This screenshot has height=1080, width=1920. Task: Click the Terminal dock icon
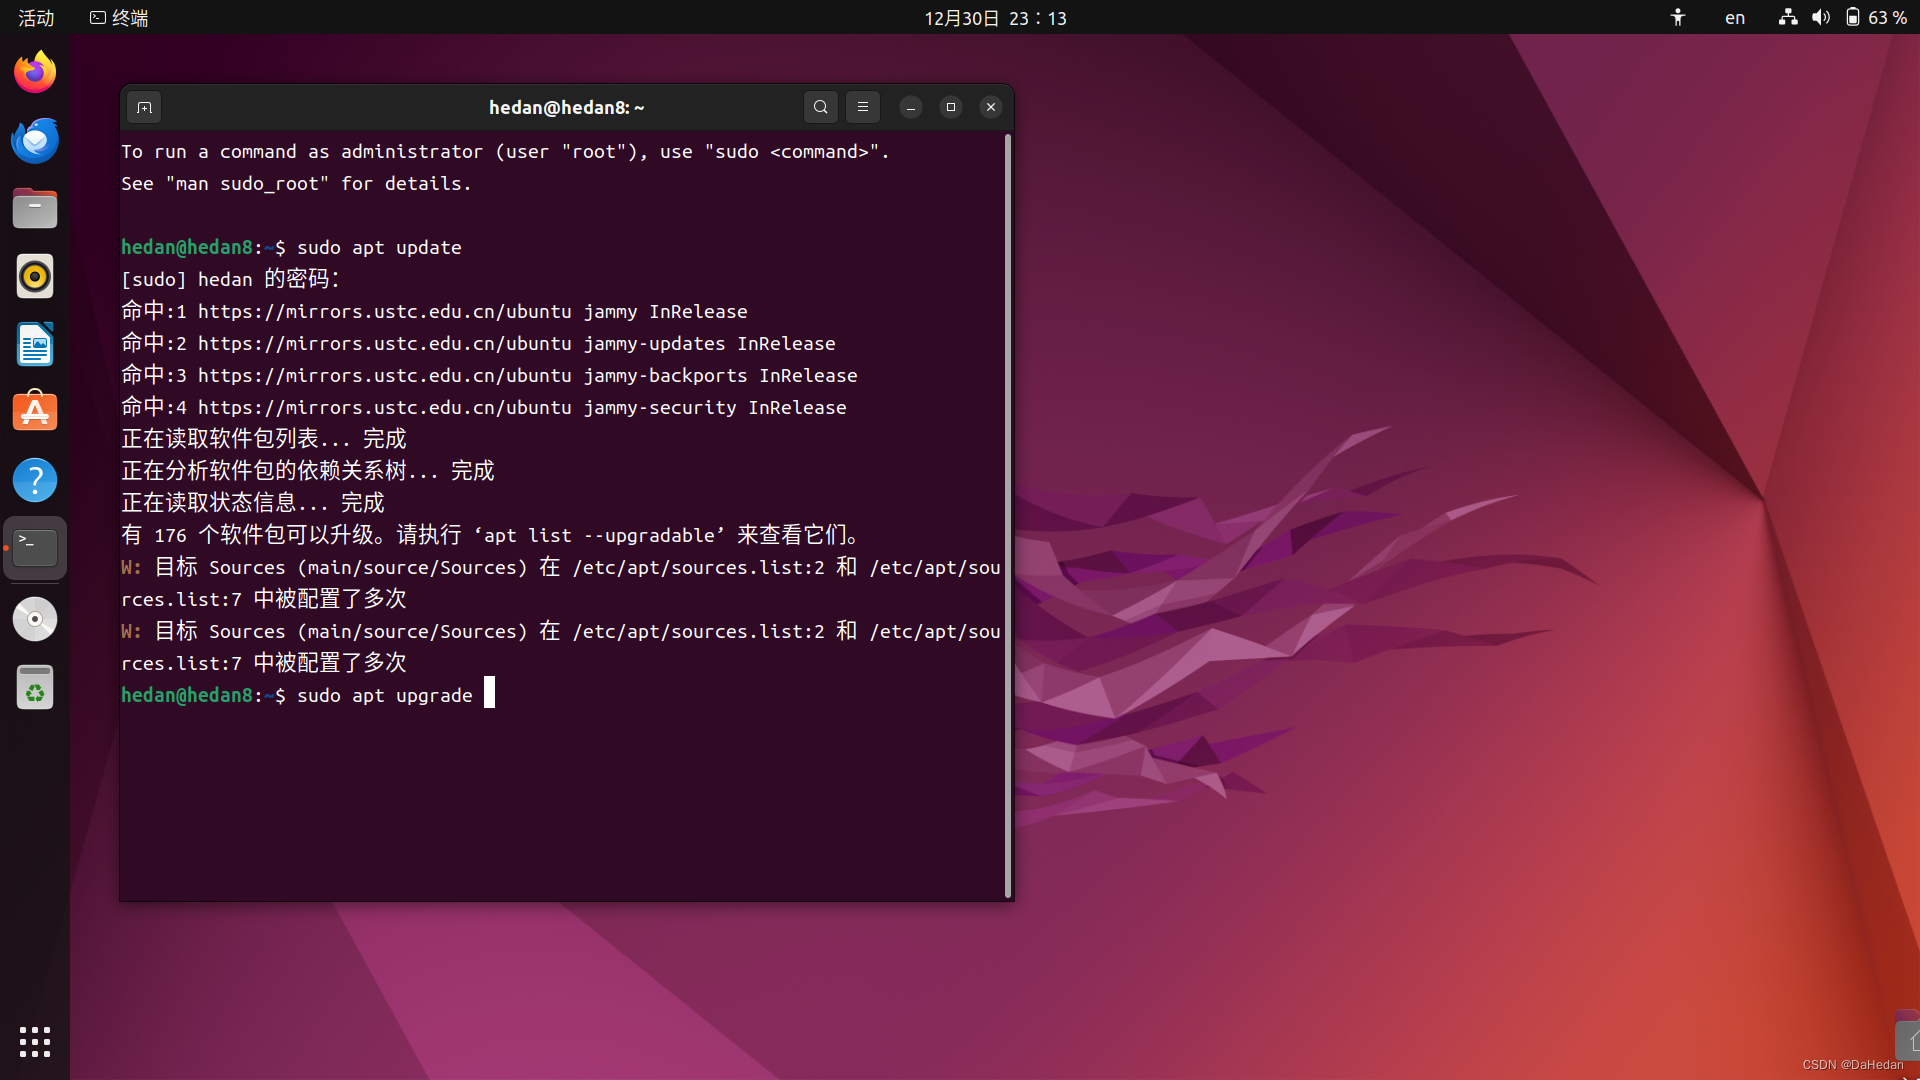click(x=35, y=548)
